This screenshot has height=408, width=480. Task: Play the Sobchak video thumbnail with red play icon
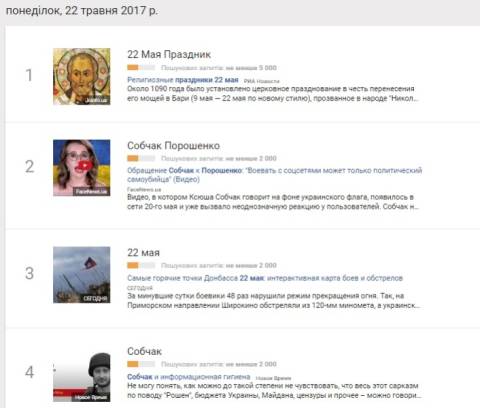click(82, 168)
